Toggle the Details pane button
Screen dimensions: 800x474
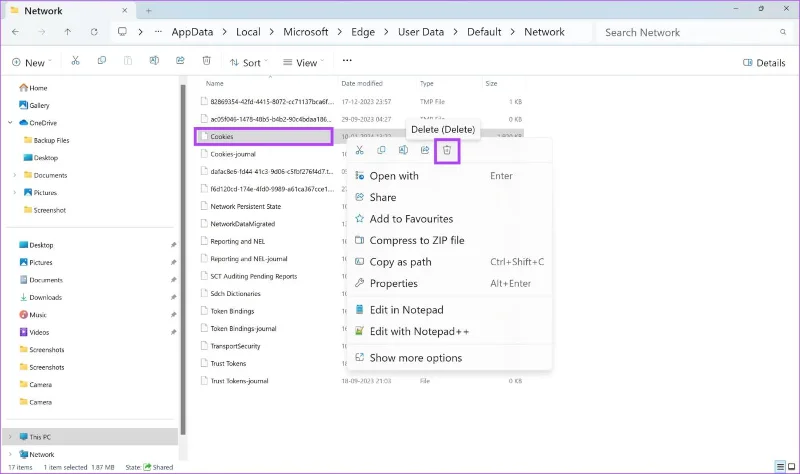coord(764,63)
